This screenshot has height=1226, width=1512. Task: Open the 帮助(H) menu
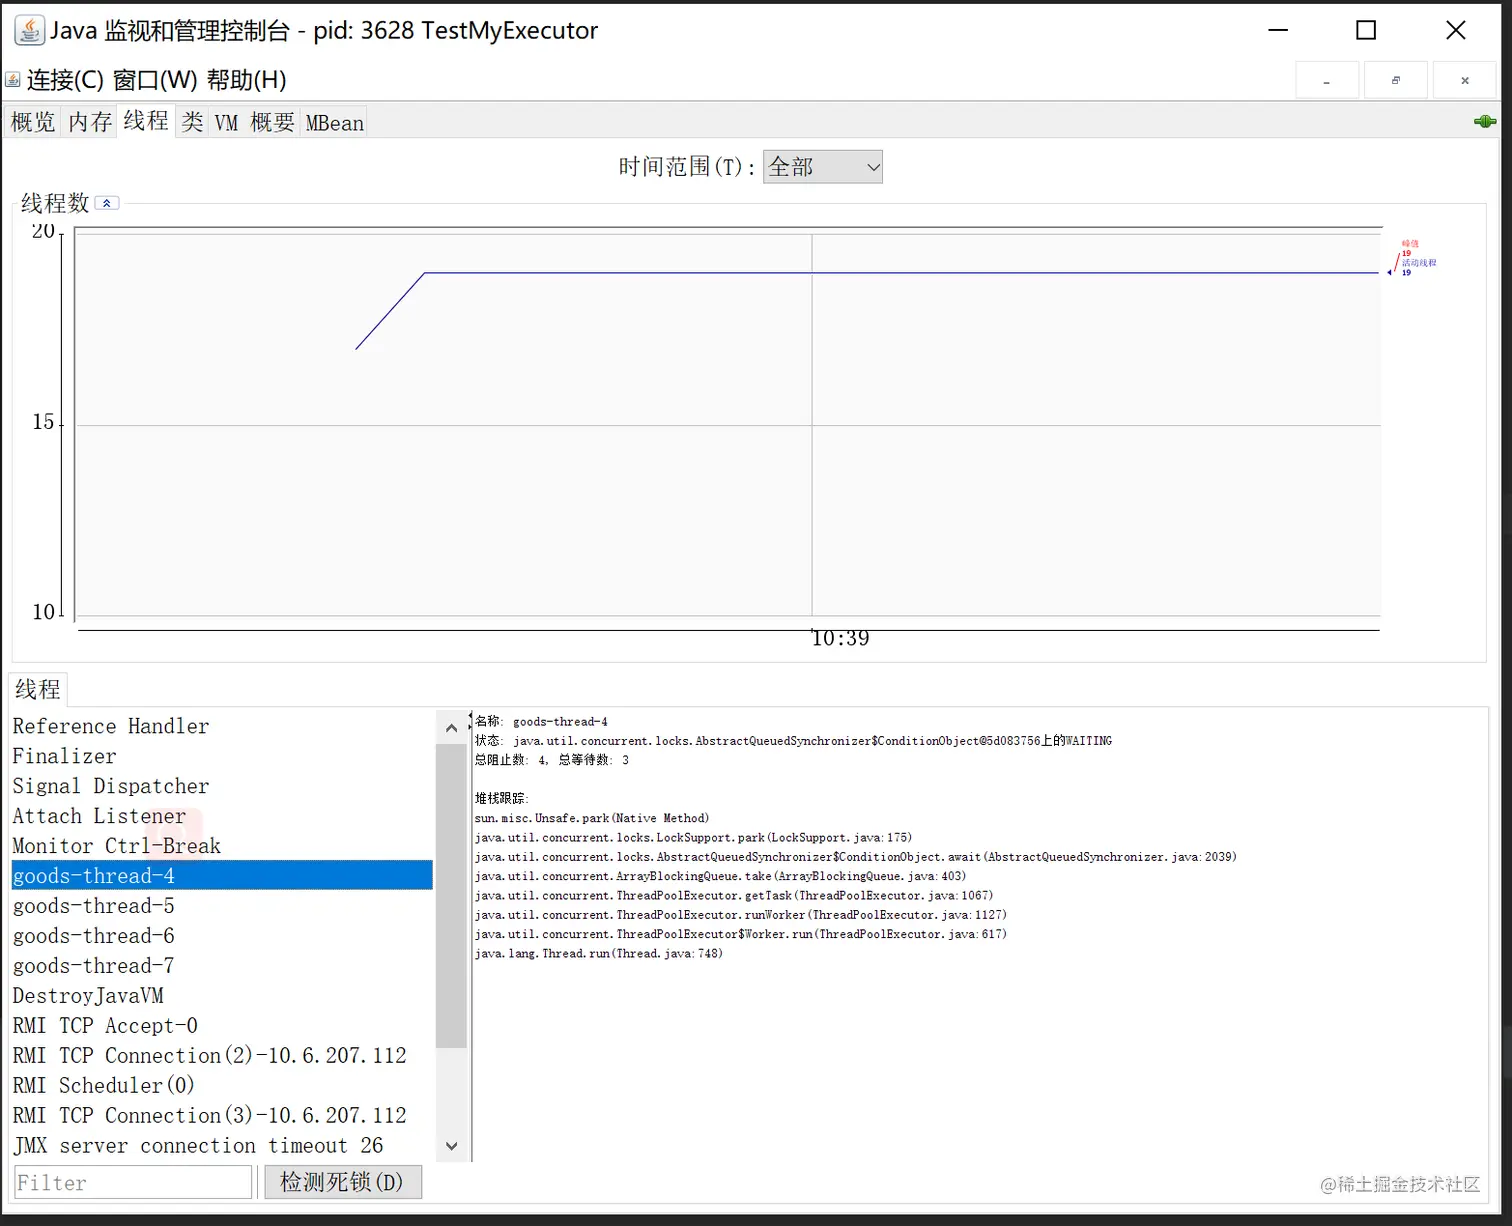click(x=246, y=80)
